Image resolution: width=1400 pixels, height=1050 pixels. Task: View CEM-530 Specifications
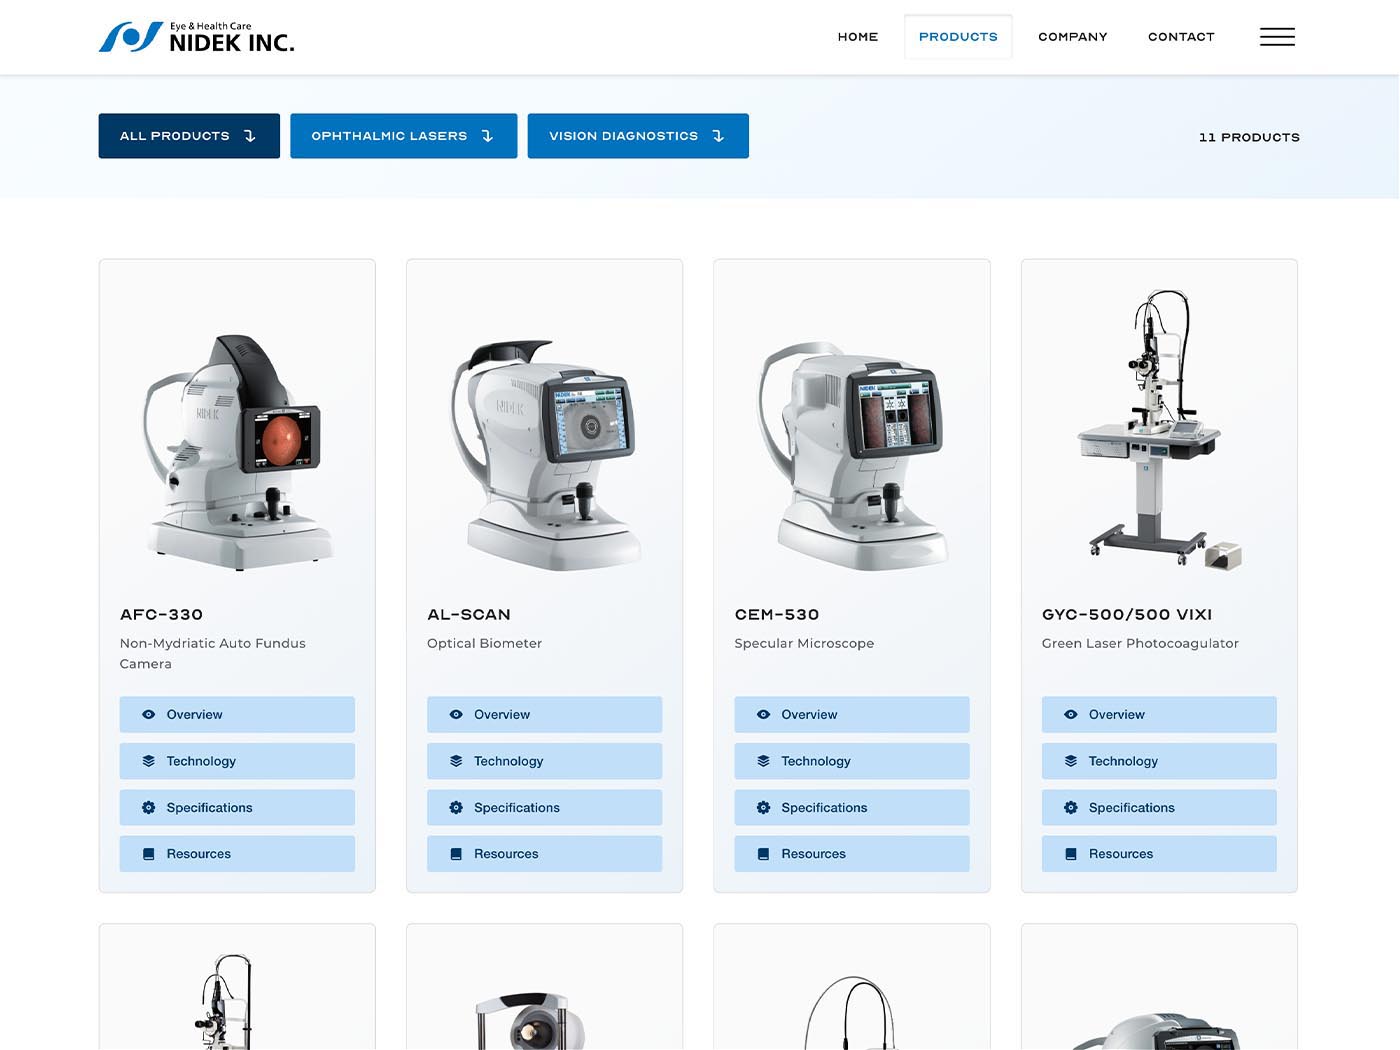click(x=852, y=808)
